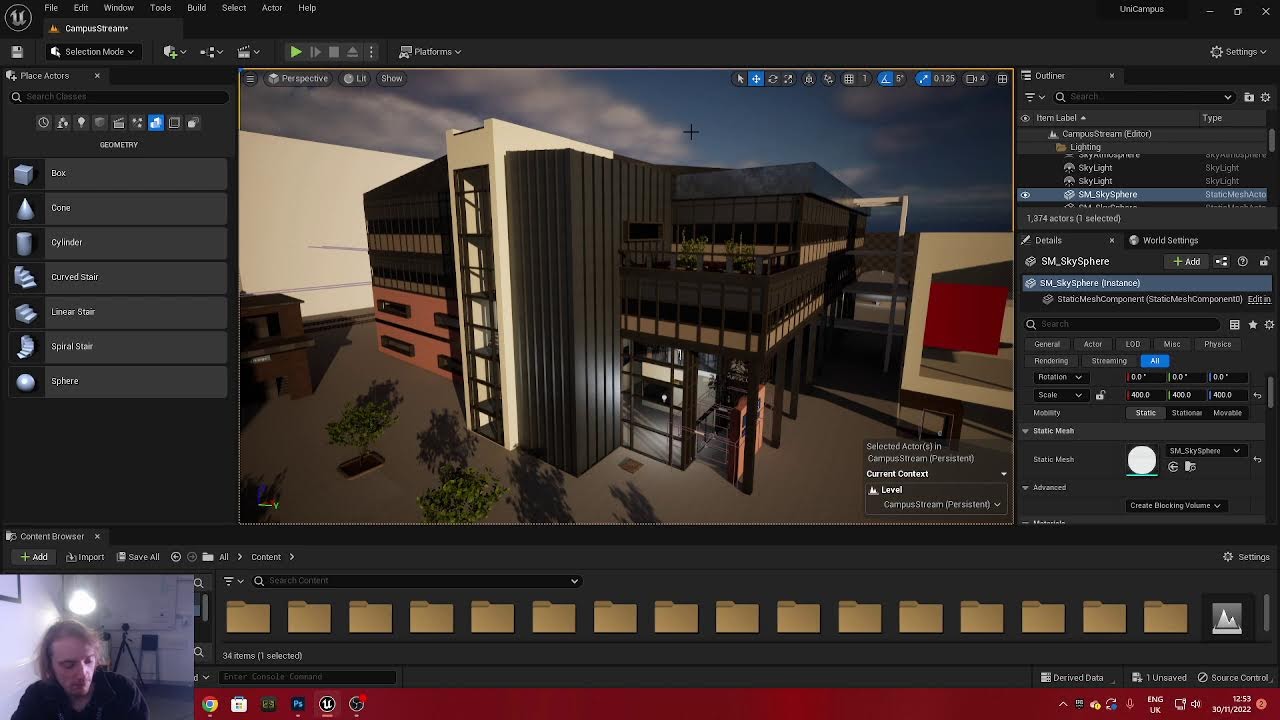Select the Cinematic clapperboard category
Viewport: 1280px width, 720px height.
pos(118,122)
